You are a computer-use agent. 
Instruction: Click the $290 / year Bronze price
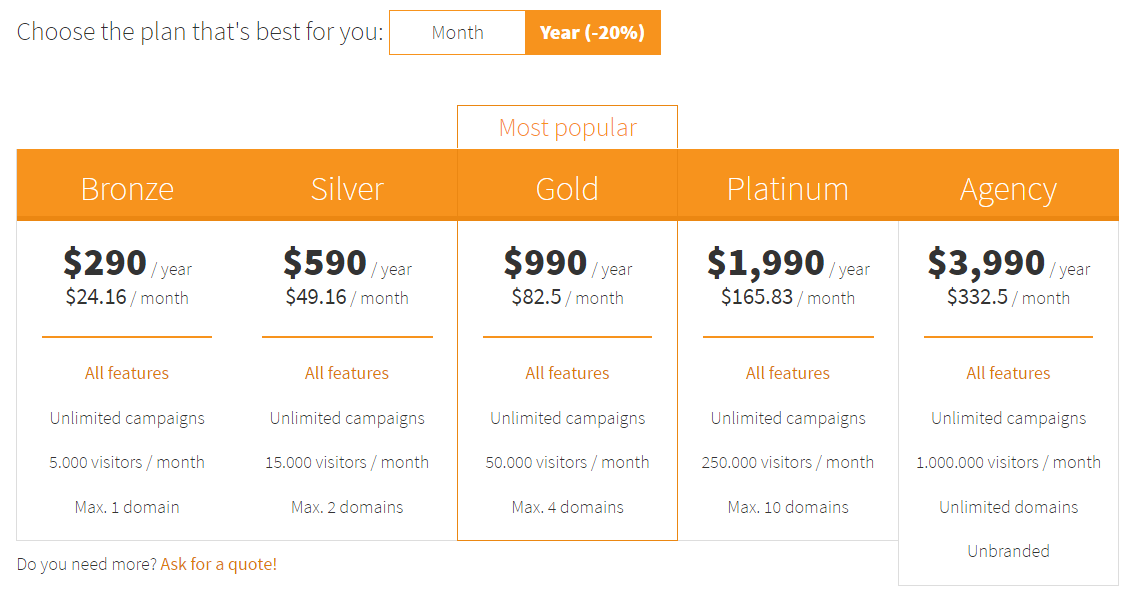pos(127,263)
